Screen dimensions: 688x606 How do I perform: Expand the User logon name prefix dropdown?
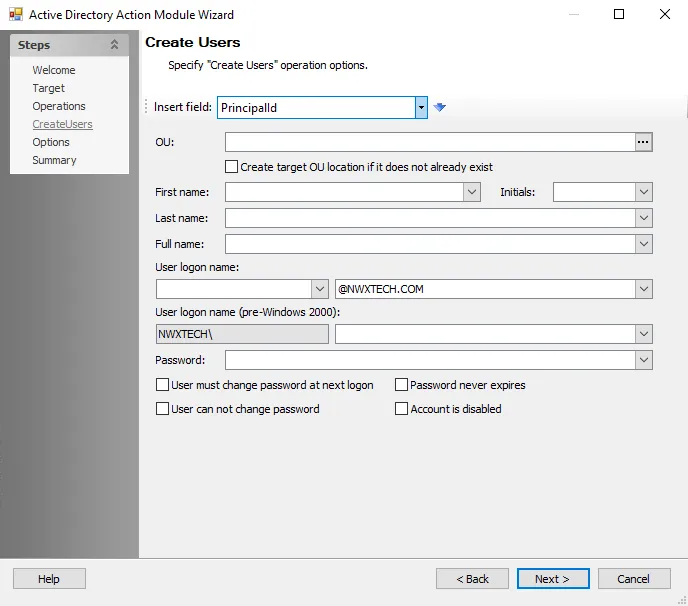coord(320,289)
